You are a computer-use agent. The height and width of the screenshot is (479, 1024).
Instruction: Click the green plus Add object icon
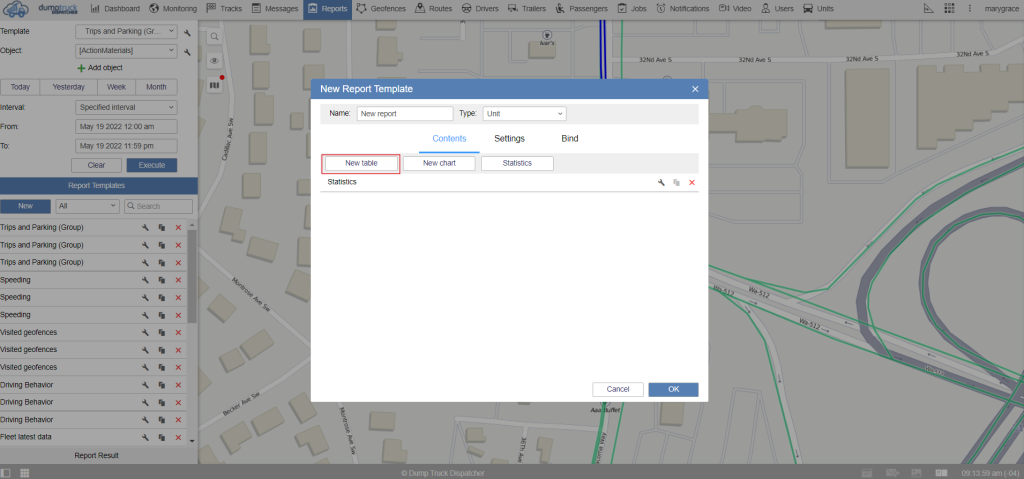click(82, 67)
